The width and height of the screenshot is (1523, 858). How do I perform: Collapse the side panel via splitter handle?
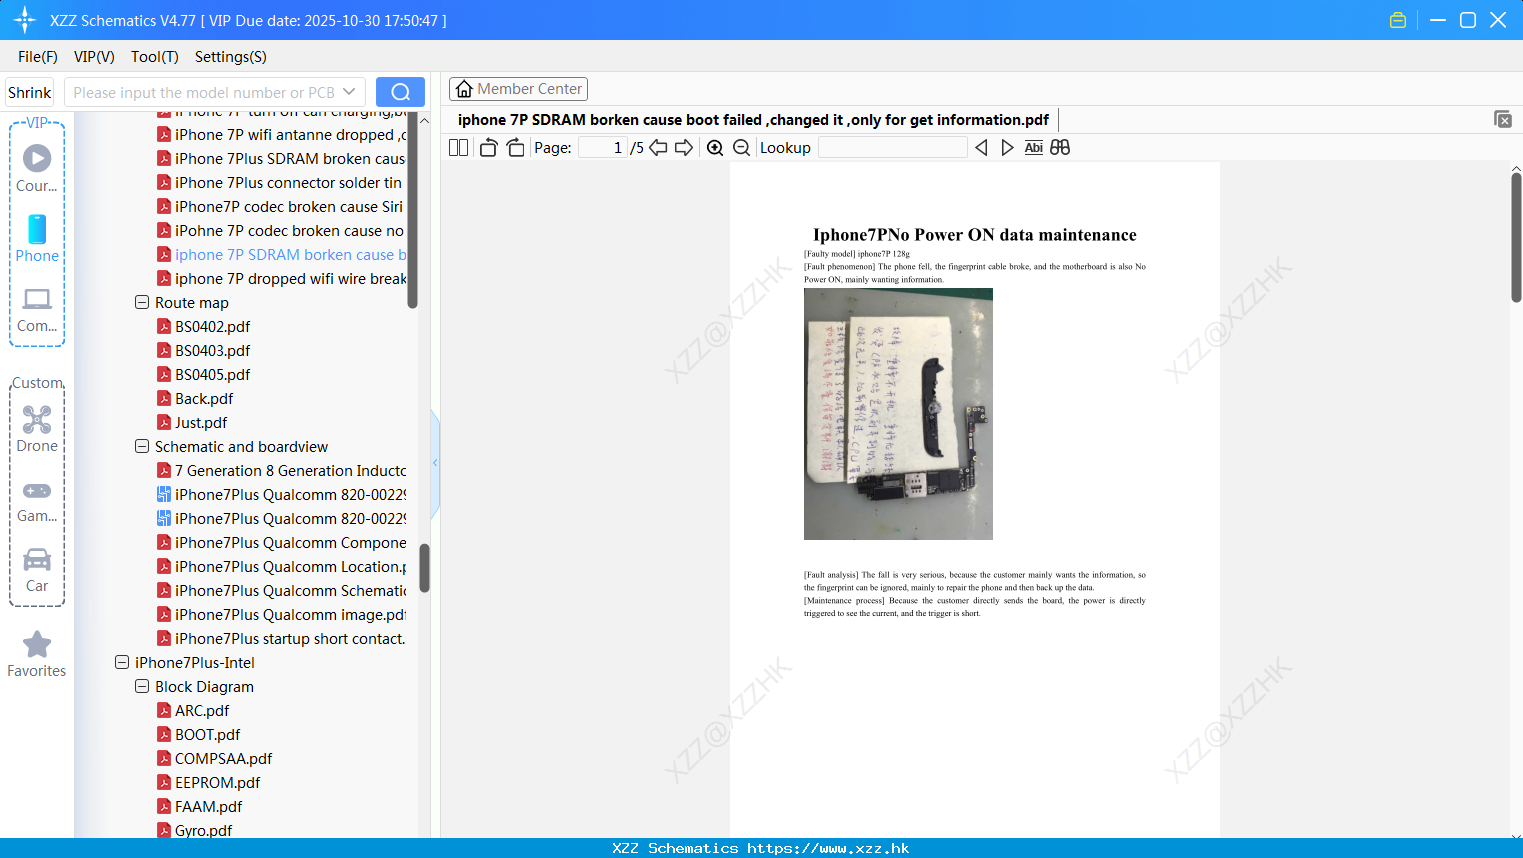[435, 462]
